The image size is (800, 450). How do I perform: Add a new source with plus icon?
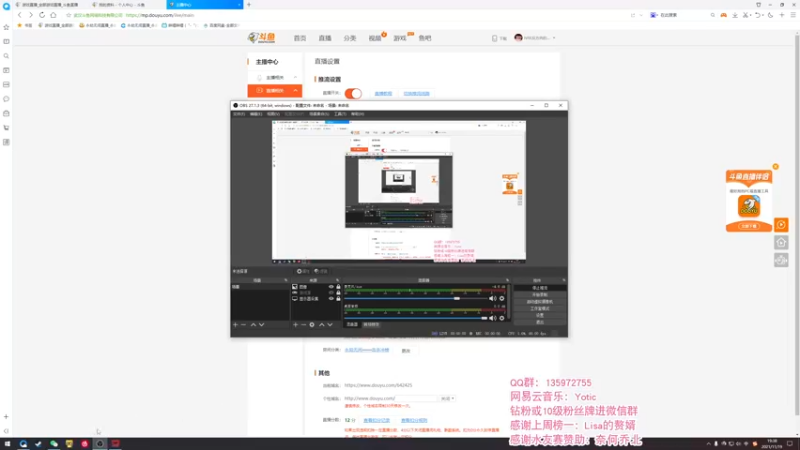(295, 324)
